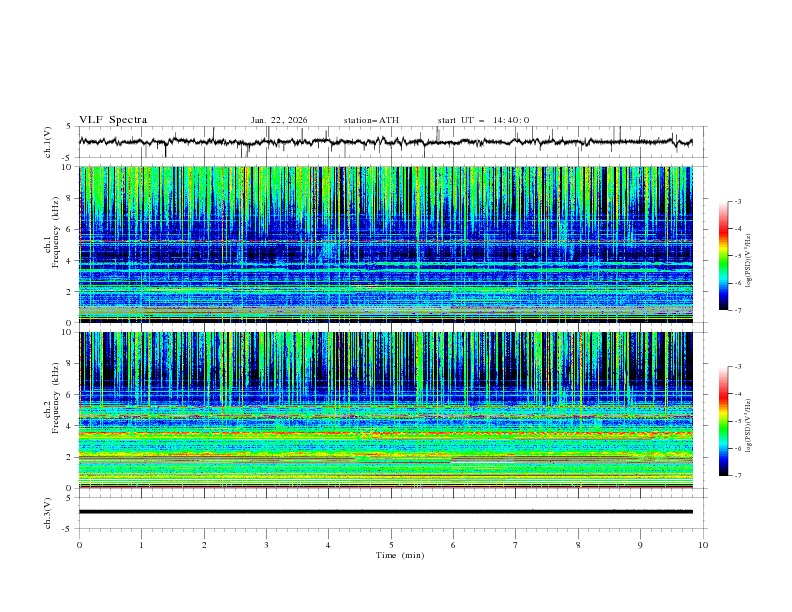Click the "start UT = 14:40:0" text

tap(483, 120)
